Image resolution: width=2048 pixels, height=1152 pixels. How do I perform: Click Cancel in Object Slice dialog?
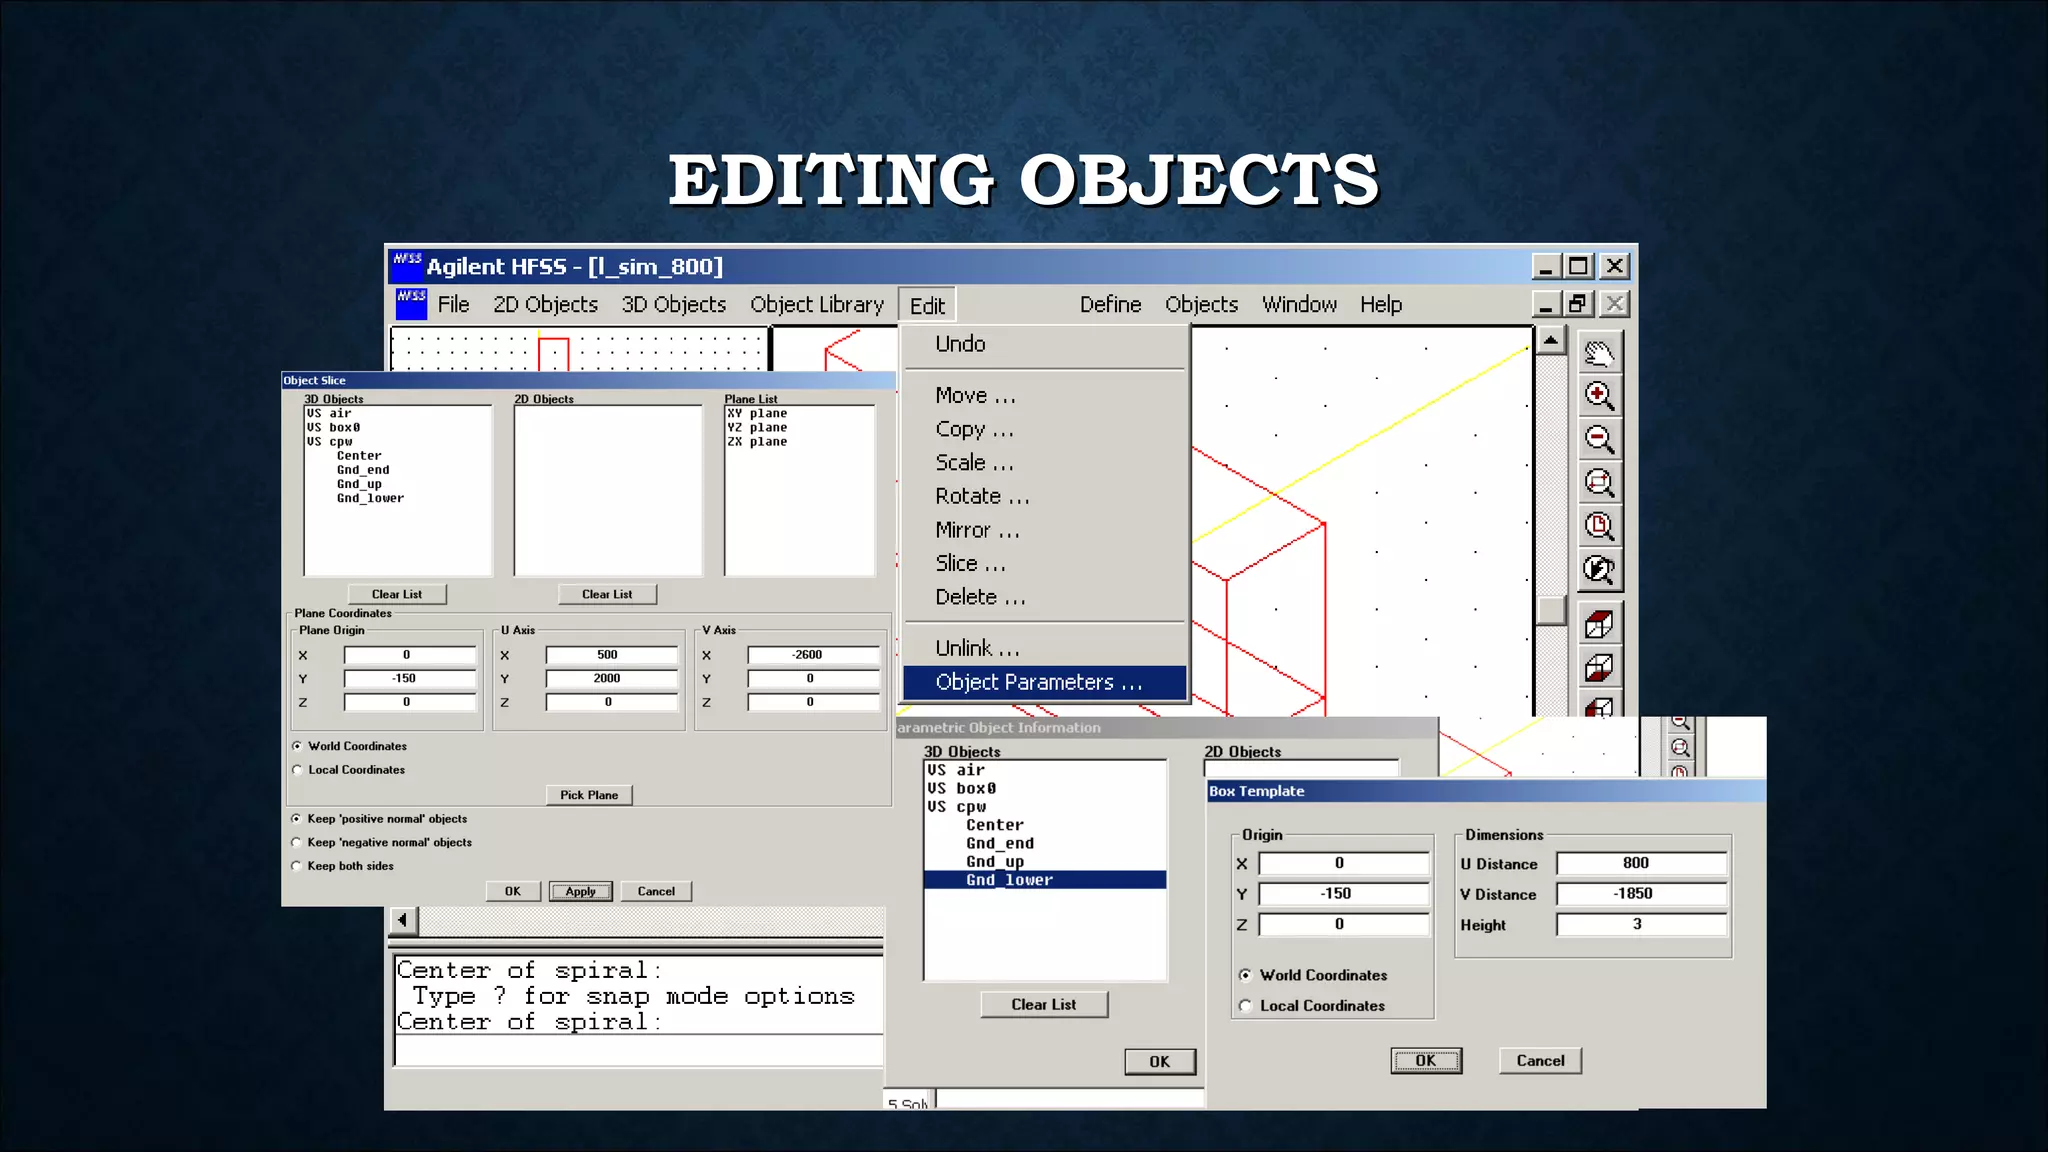(x=656, y=891)
